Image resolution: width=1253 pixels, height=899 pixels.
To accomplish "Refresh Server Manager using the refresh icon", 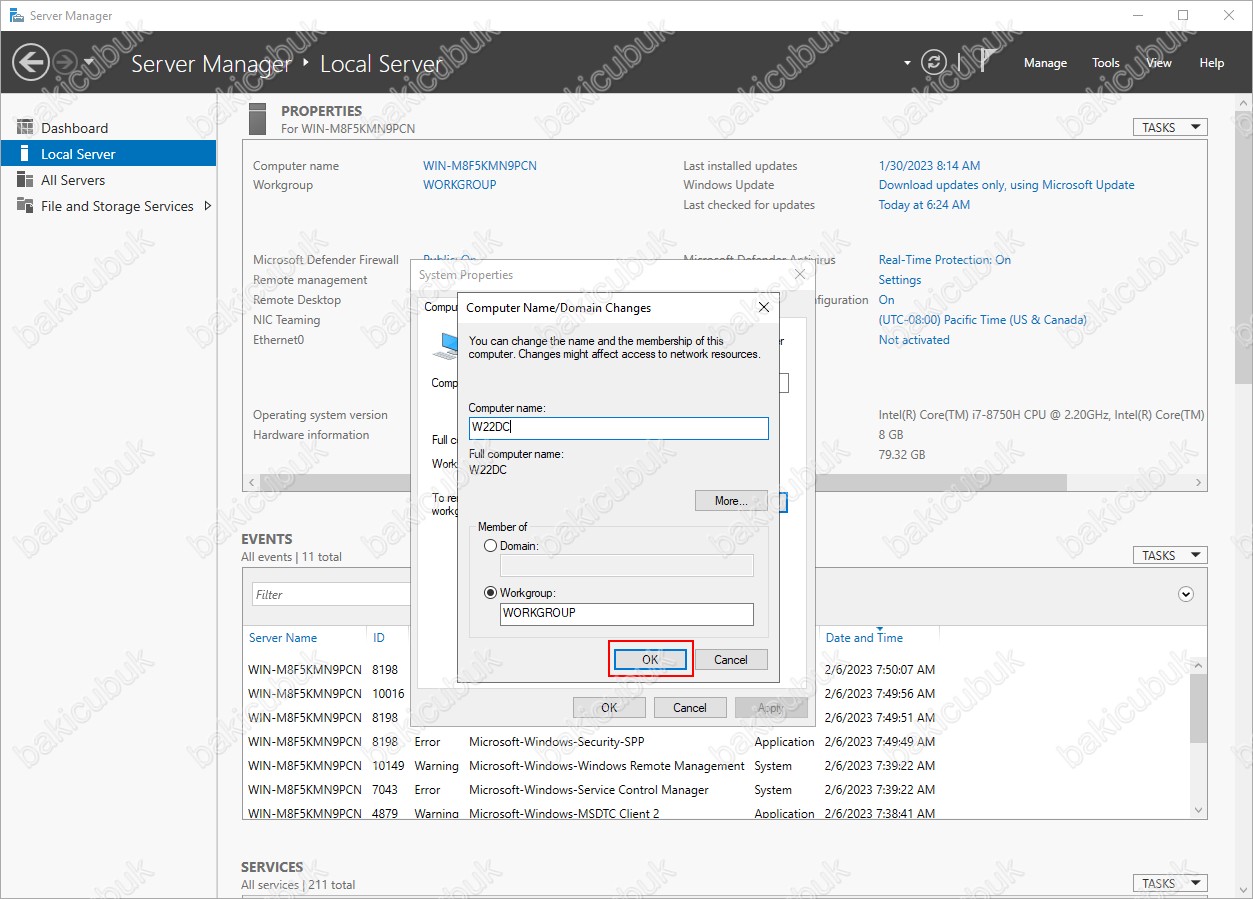I will click(x=934, y=62).
